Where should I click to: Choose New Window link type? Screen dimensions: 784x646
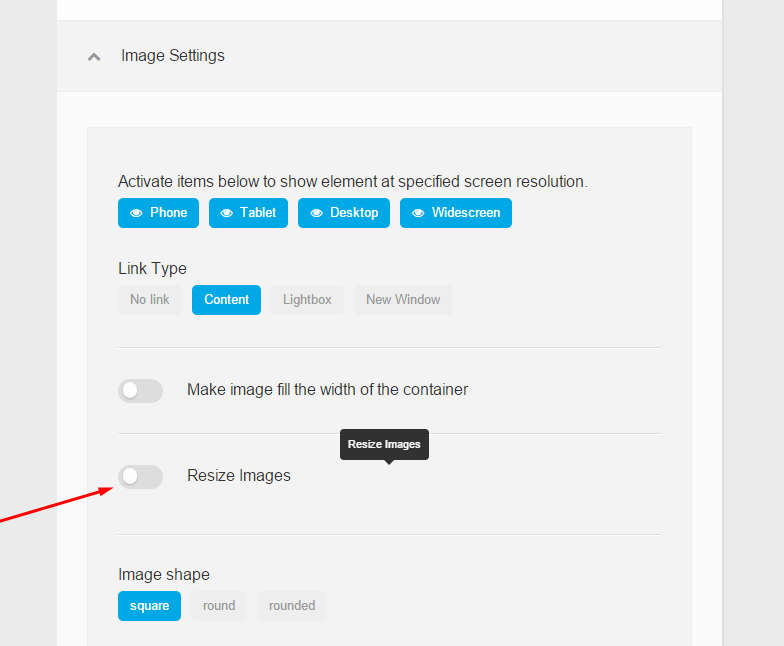tap(403, 300)
